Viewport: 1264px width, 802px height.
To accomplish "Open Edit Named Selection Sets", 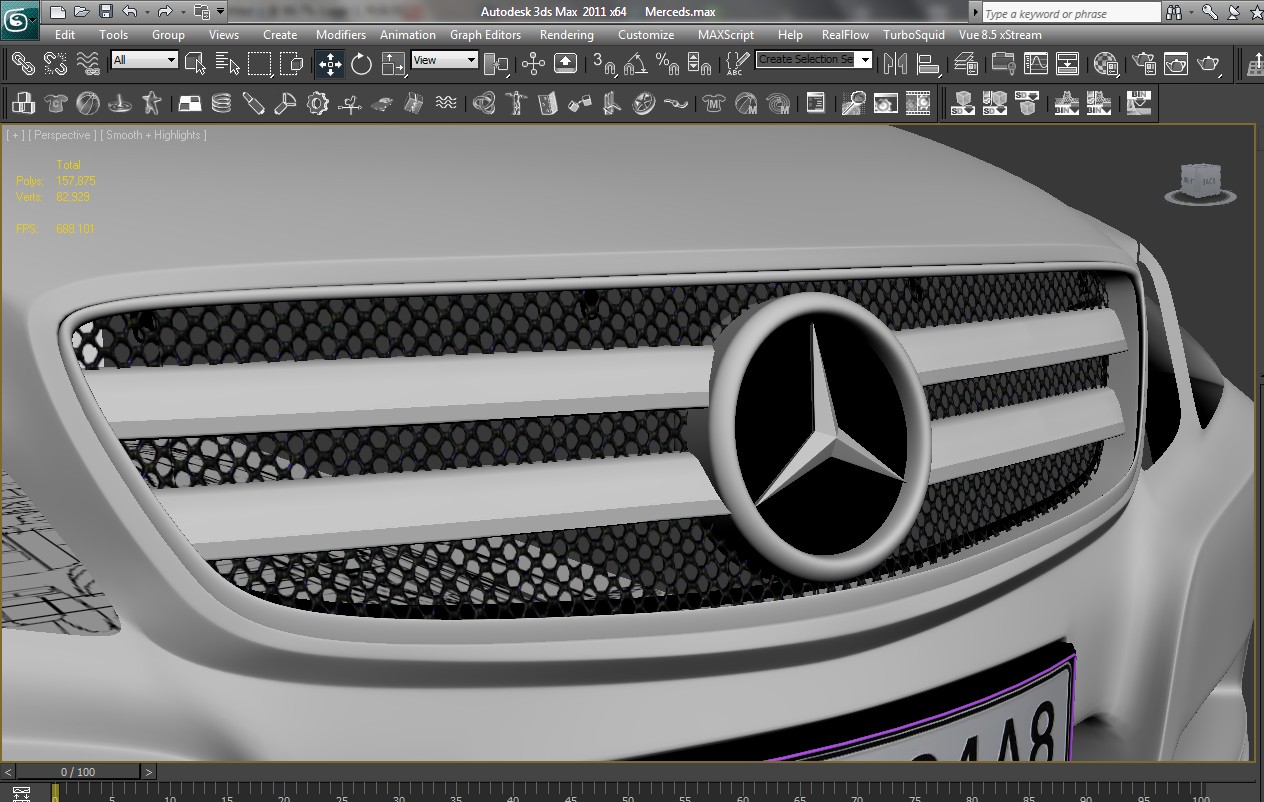I will coord(736,64).
